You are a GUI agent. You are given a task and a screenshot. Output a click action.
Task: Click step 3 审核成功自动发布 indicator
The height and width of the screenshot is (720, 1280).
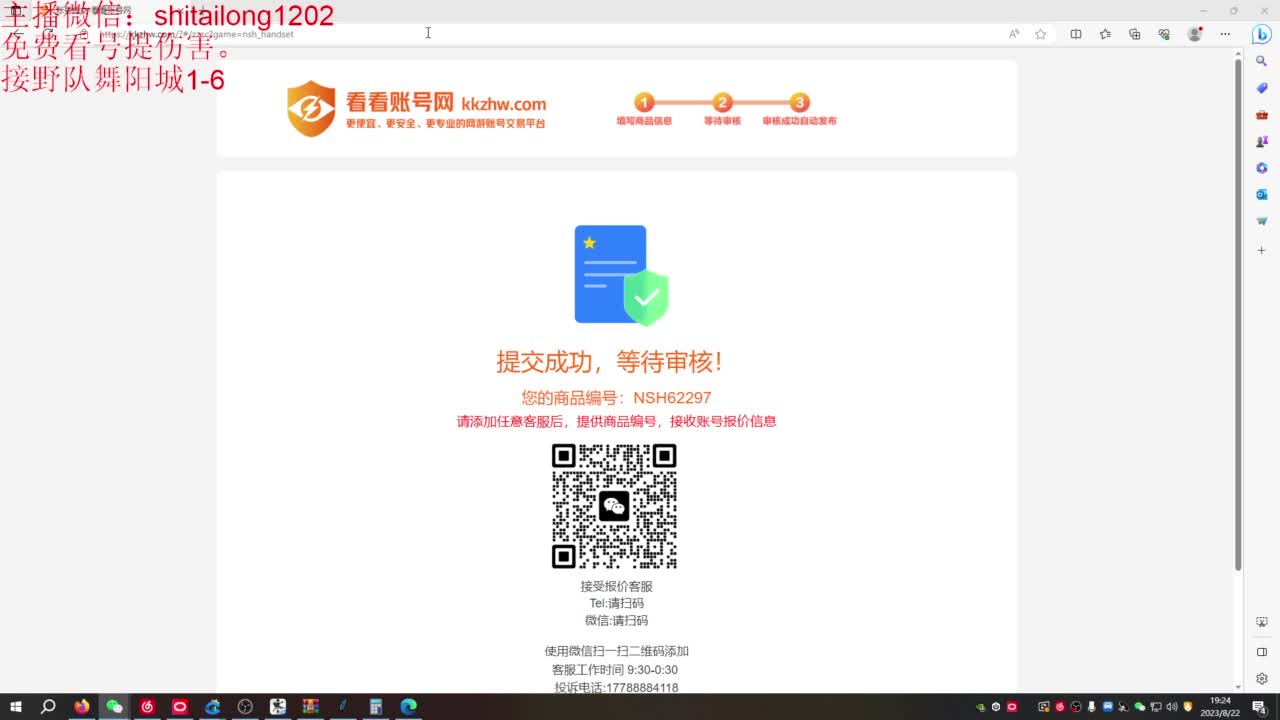(x=799, y=110)
